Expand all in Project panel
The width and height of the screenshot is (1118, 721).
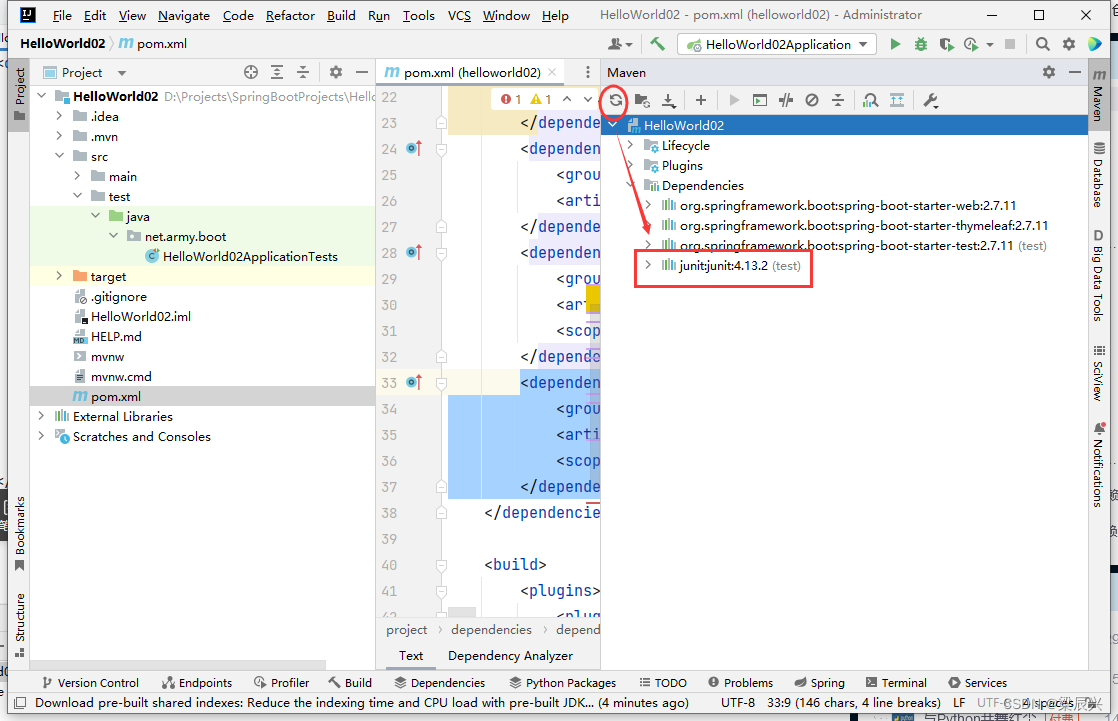[277, 72]
